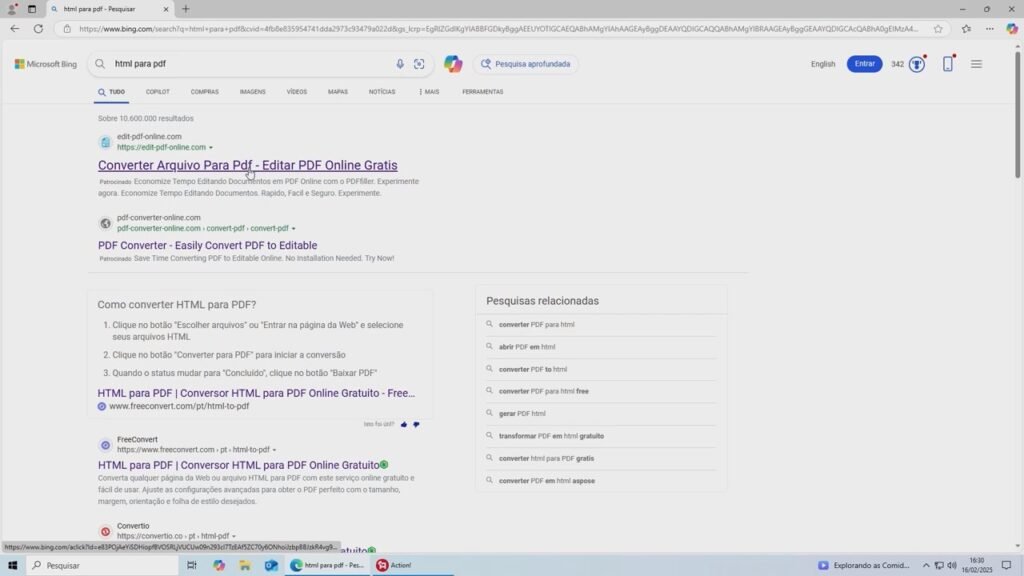Switch to the IMAGENS tab
Screen dimensions: 1024x576
252,92
